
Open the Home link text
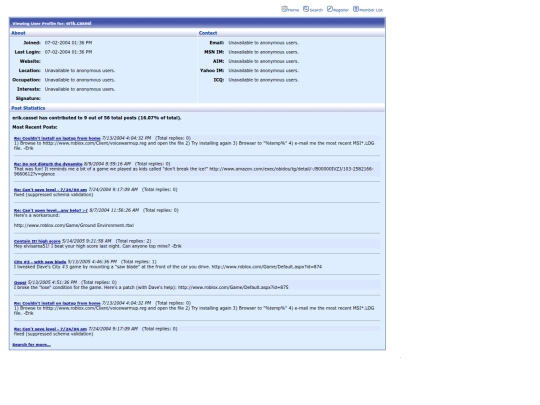(293, 10)
